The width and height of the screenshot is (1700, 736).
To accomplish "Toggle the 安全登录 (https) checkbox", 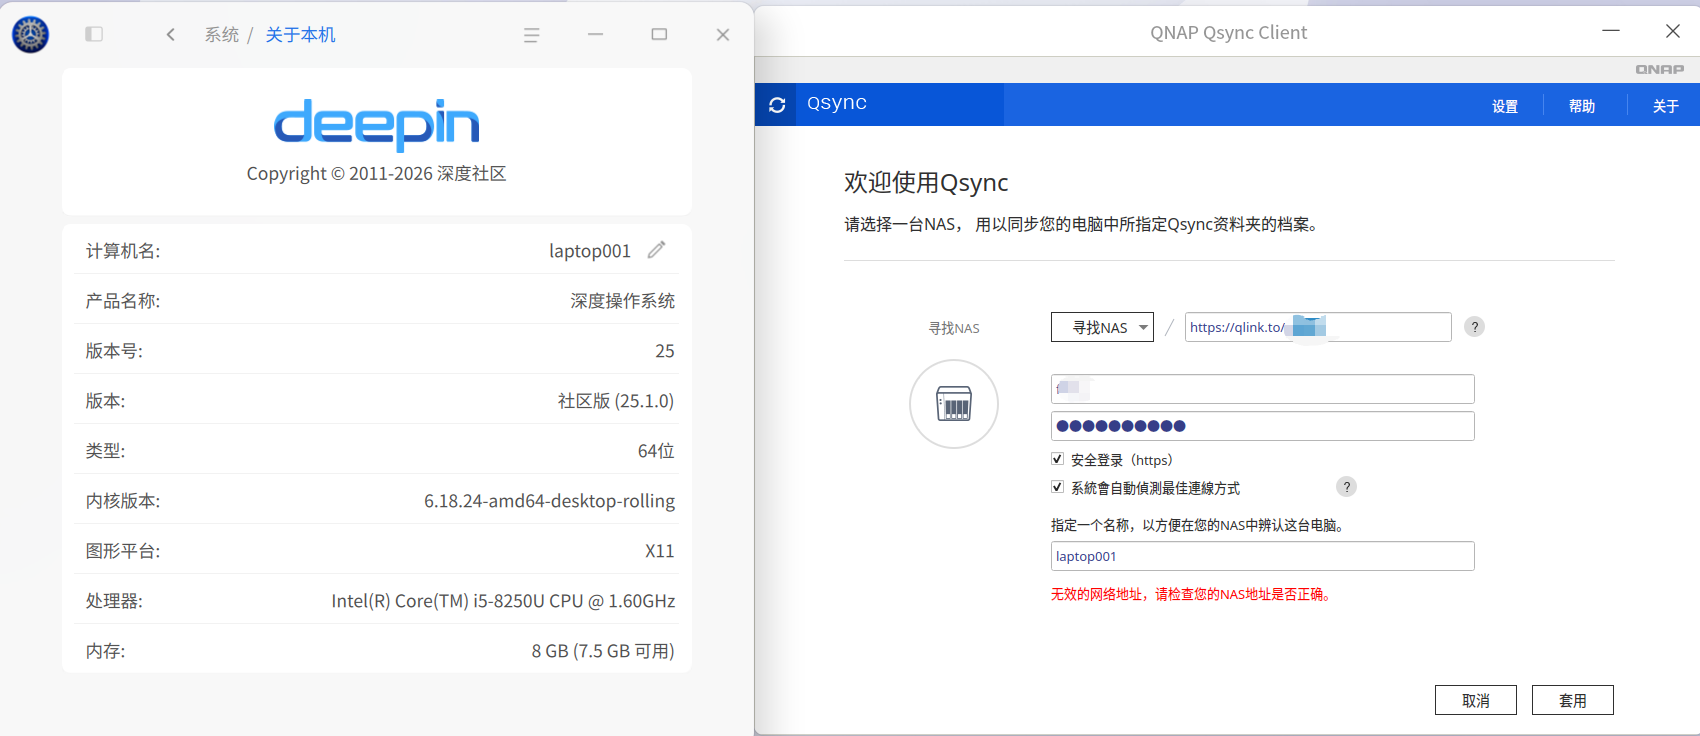I will 1057,459.
